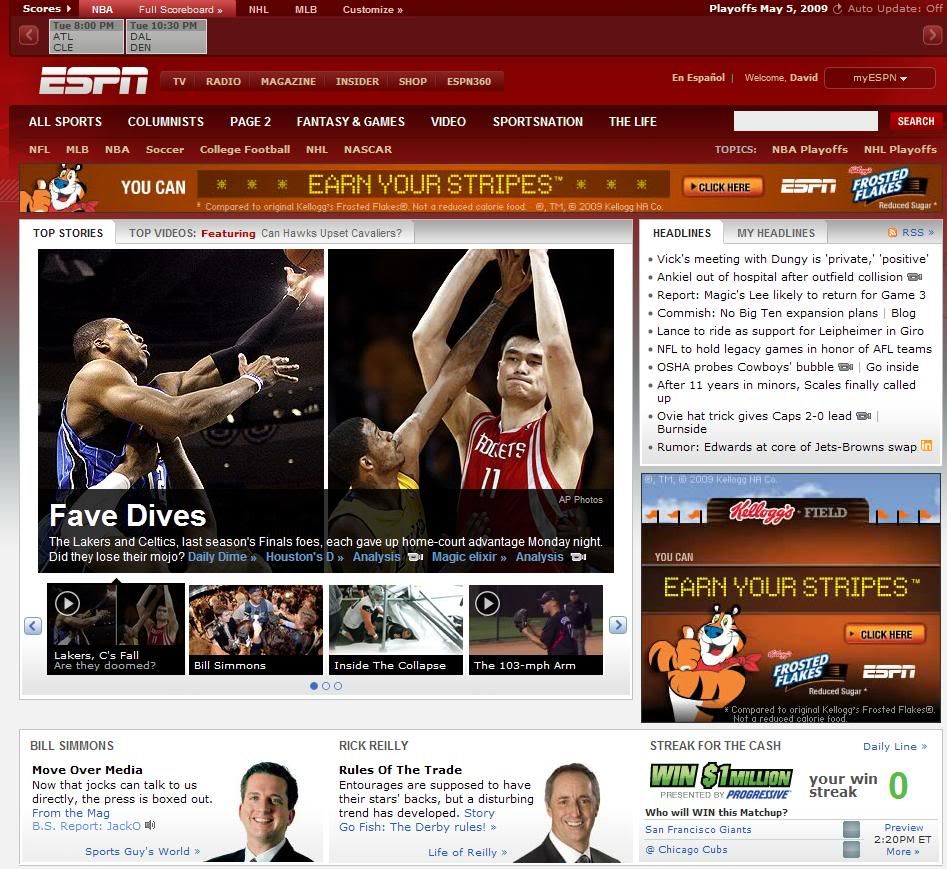Screen dimensions: 947x869
Task: Click the carousel right arrow button
Action: pyautogui.click(x=617, y=624)
